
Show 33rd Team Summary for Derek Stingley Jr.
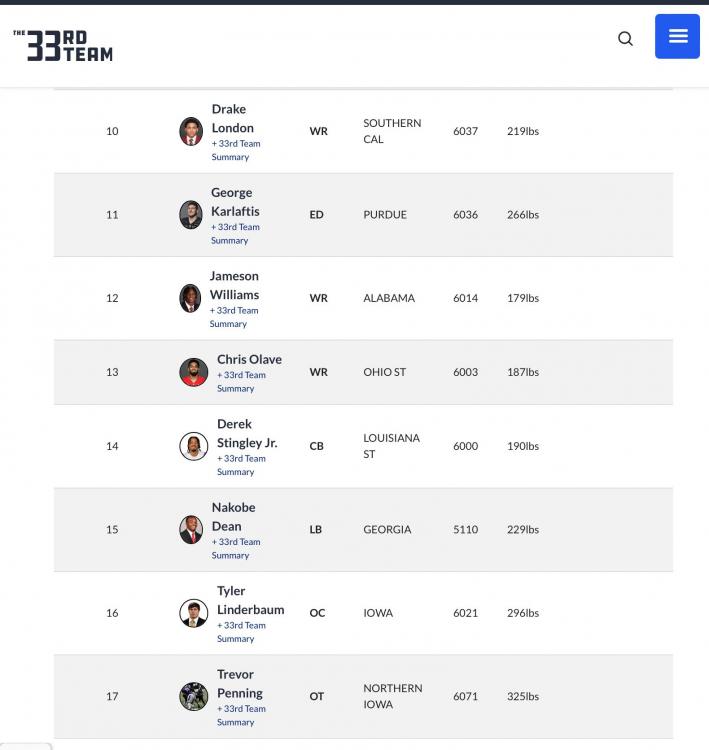point(241,465)
